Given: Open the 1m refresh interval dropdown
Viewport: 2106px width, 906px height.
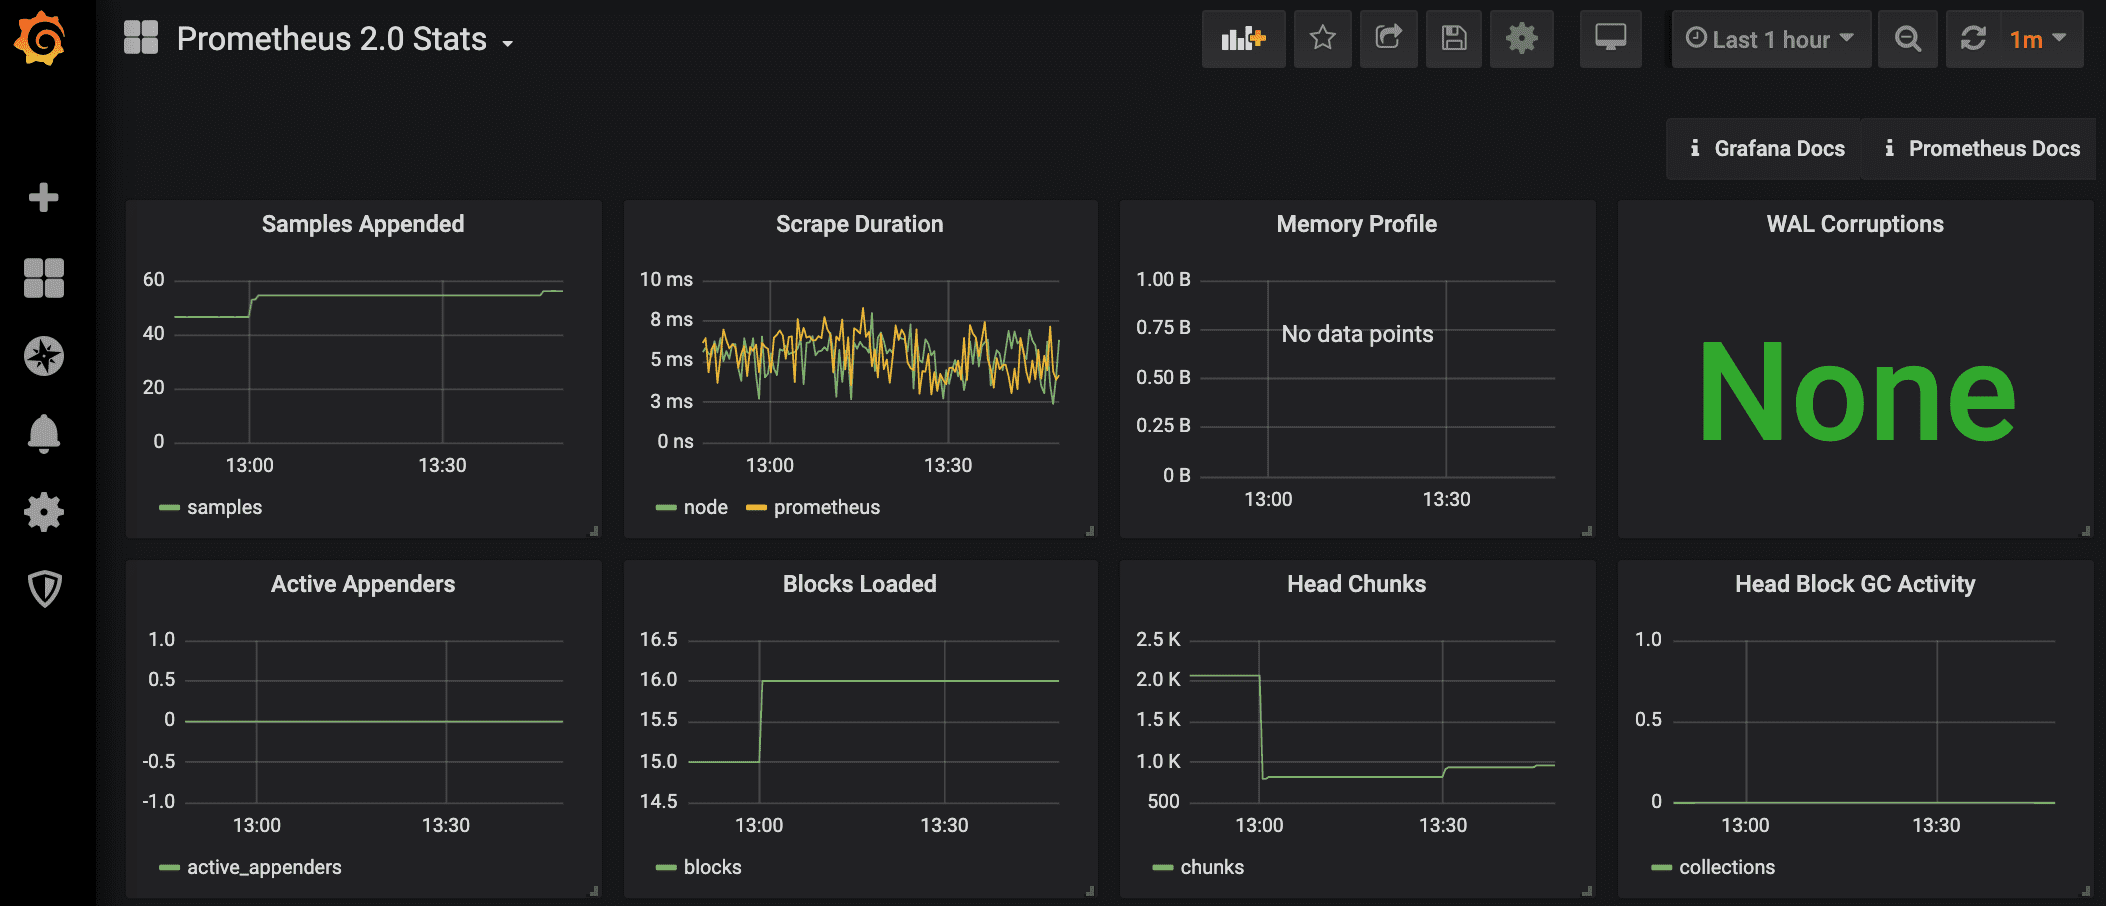Looking at the screenshot, I should (2039, 39).
